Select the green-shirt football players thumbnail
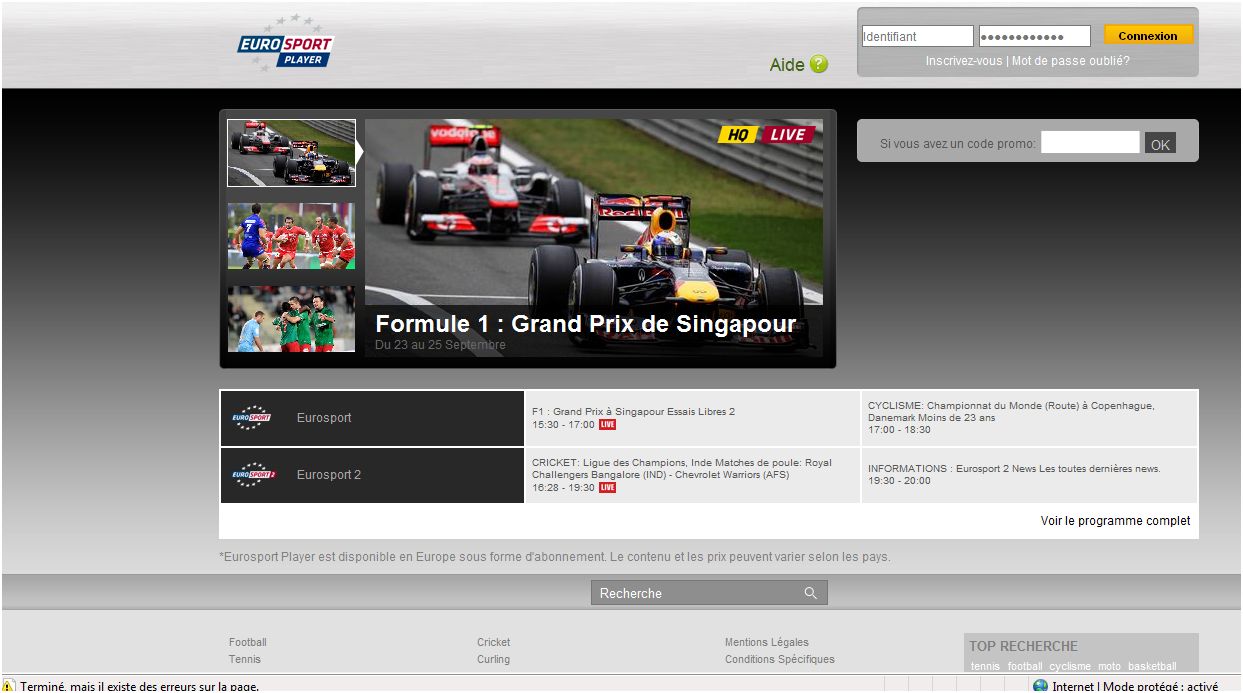The height and width of the screenshot is (693, 1243). tap(291, 319)
